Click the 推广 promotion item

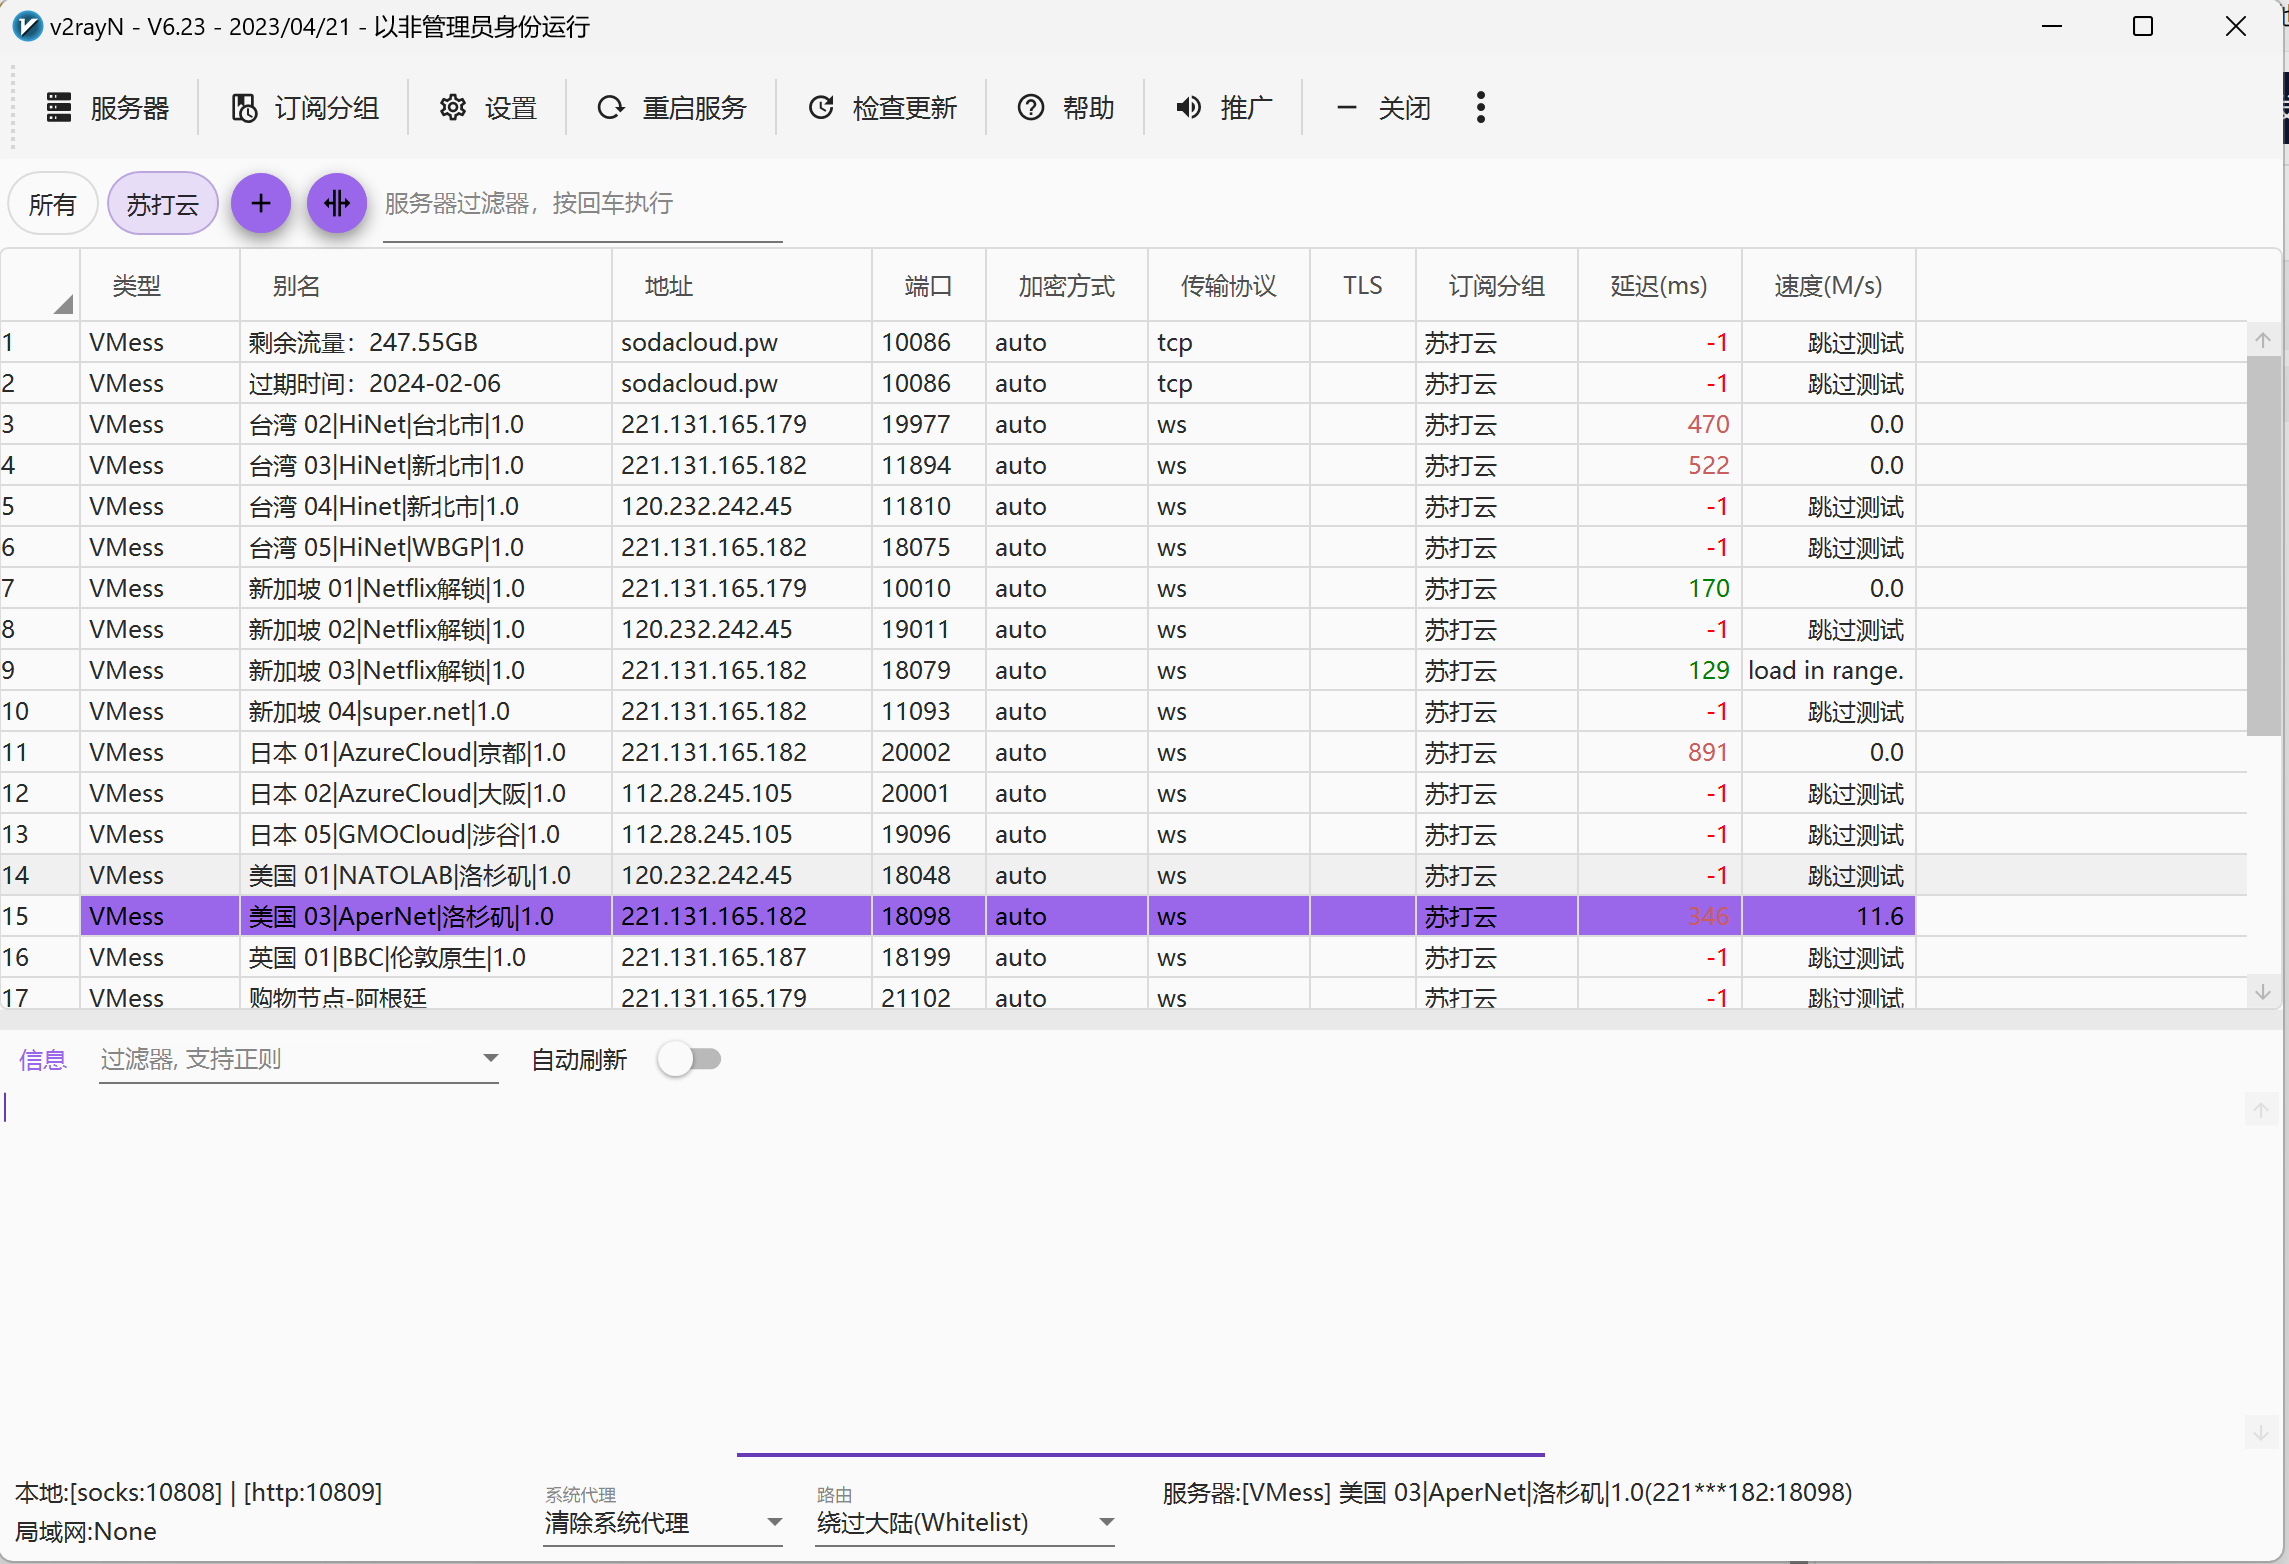tap(1224, 107)
